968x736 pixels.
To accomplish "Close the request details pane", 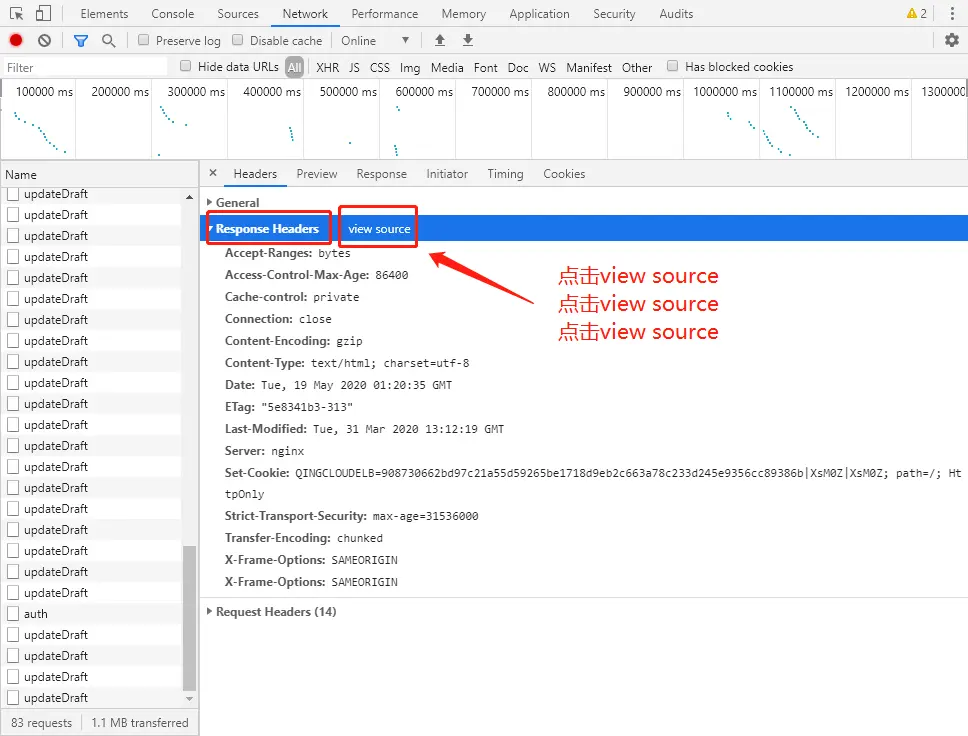I will (x=213, y=174).
